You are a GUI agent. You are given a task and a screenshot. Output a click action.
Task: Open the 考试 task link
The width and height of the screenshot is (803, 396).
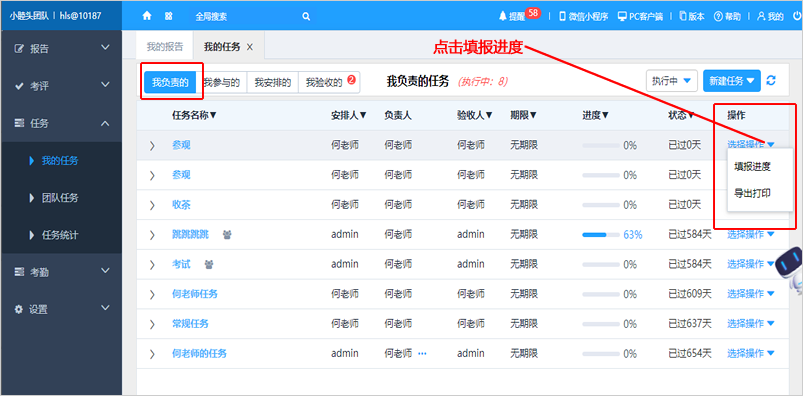[181, 264]
